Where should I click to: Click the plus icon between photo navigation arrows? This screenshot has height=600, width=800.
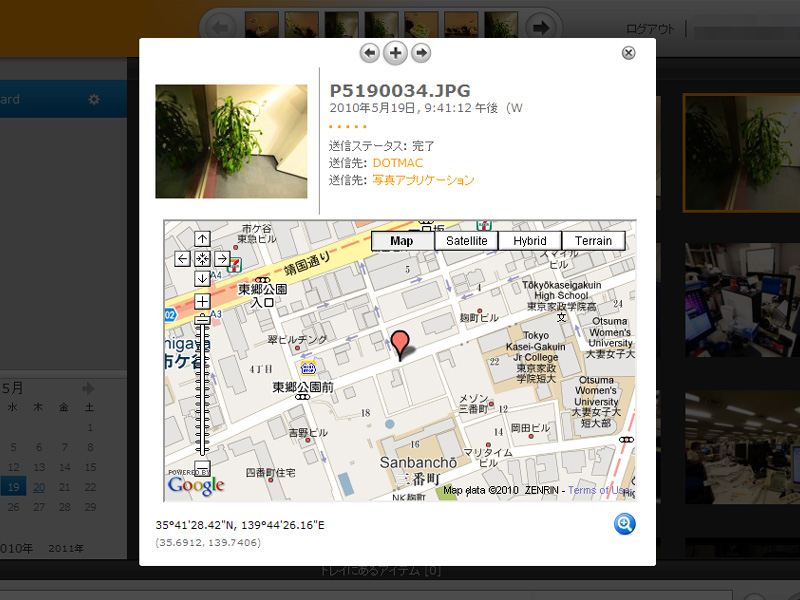pyautogui.click(x=395, y=52)
